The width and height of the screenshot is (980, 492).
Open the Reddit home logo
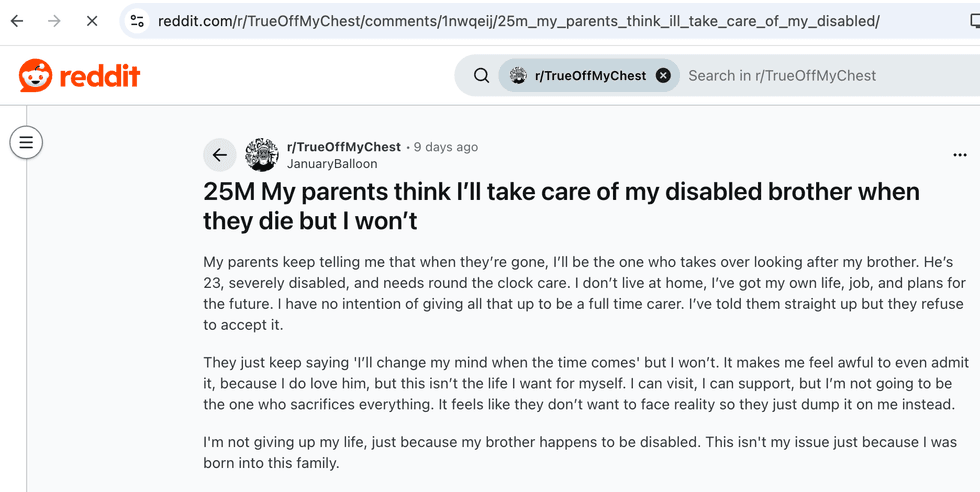point(79,76)
